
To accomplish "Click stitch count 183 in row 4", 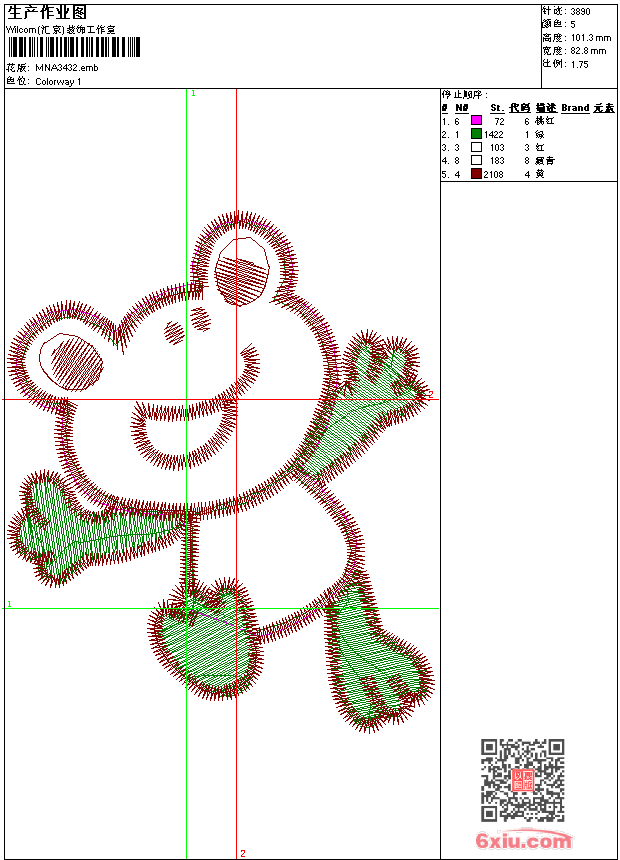I will pos(497,161).
